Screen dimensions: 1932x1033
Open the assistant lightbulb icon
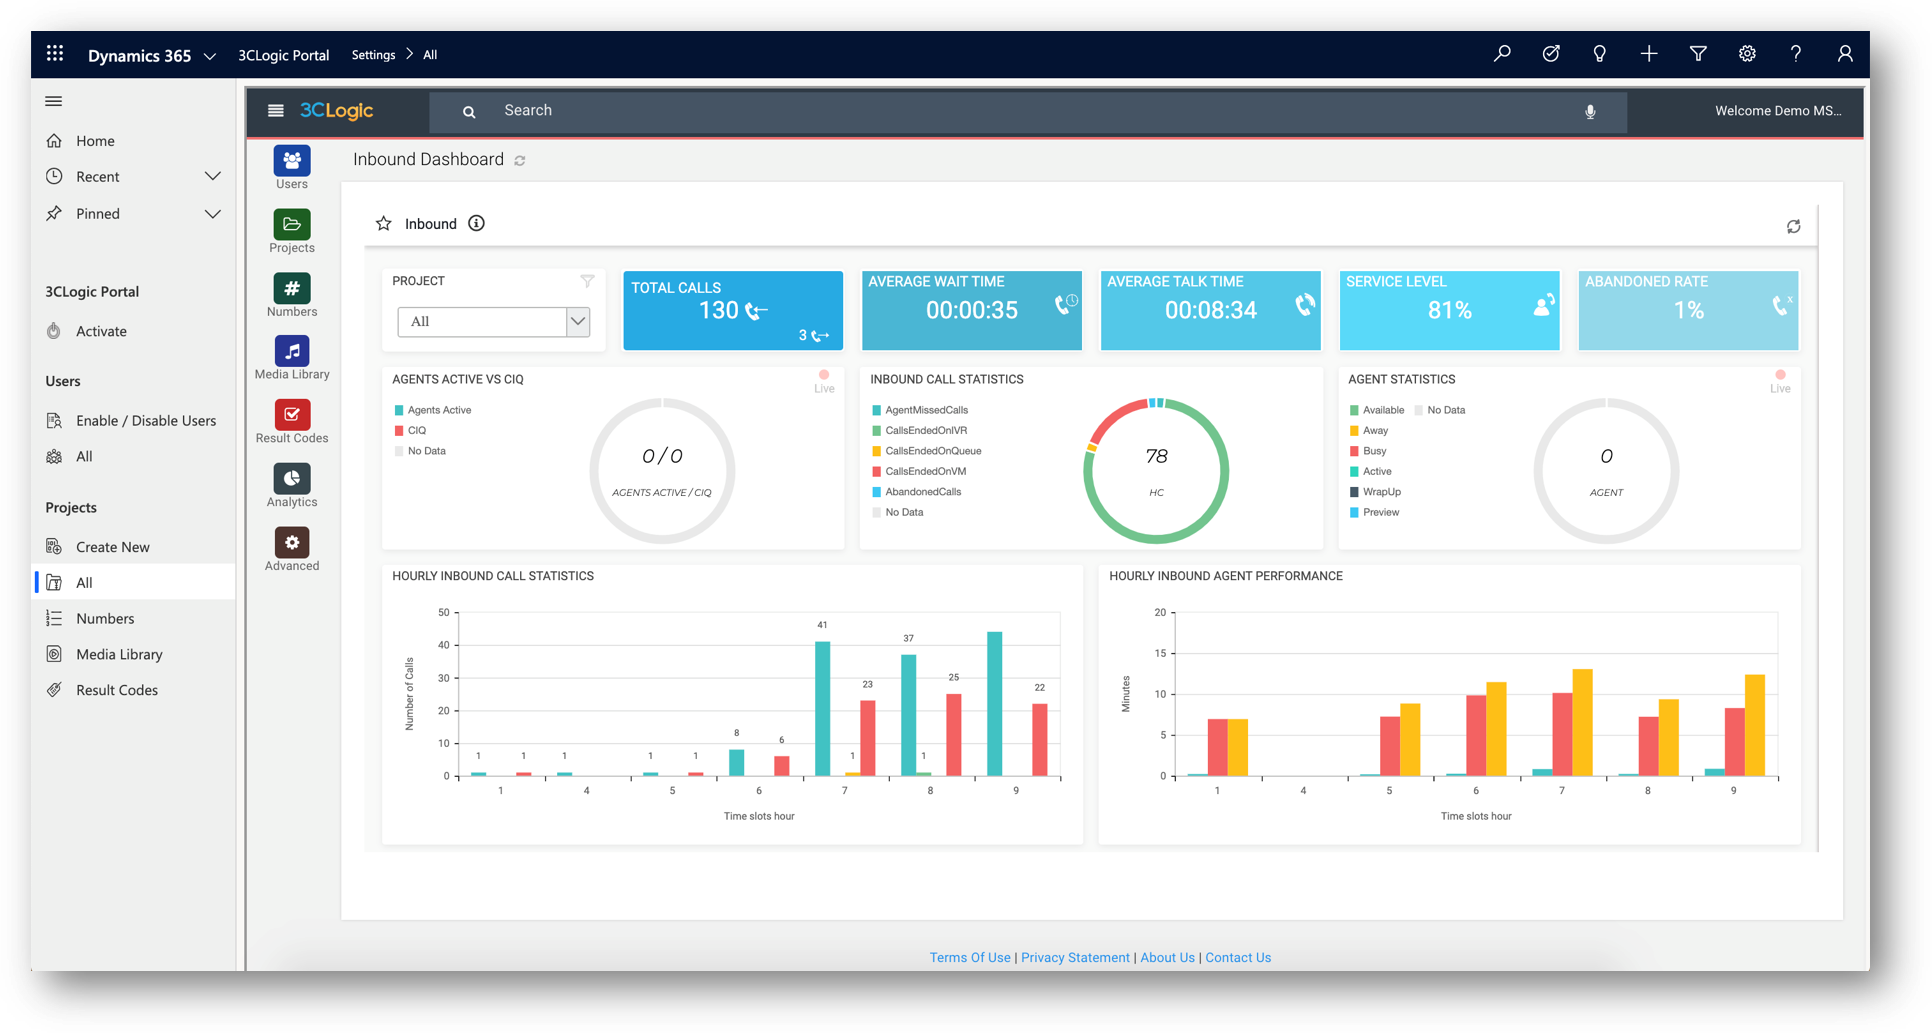[1600, 54]
